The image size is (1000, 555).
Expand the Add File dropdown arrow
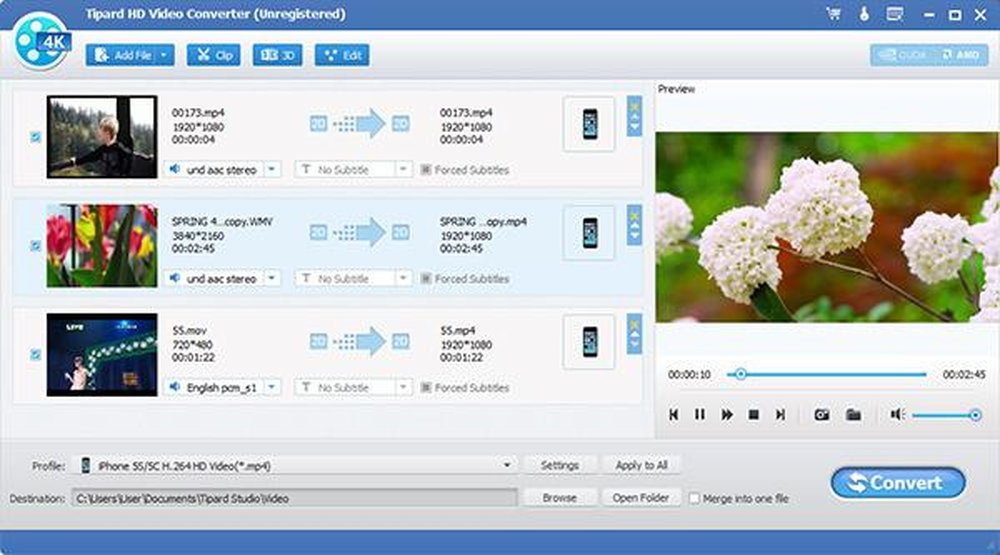[x=165, y=56]
